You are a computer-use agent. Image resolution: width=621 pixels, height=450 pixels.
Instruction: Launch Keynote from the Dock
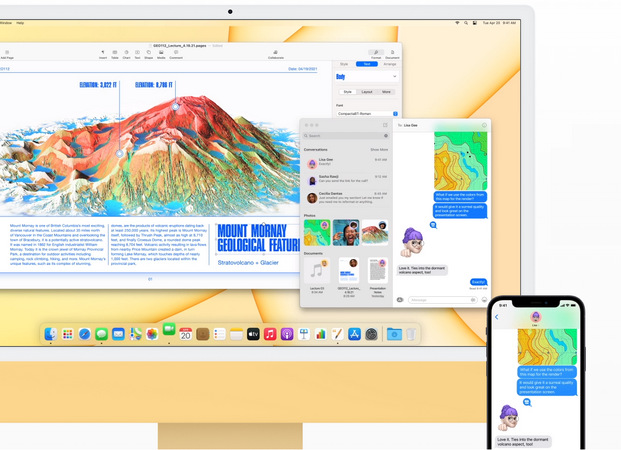pos(304,334)
